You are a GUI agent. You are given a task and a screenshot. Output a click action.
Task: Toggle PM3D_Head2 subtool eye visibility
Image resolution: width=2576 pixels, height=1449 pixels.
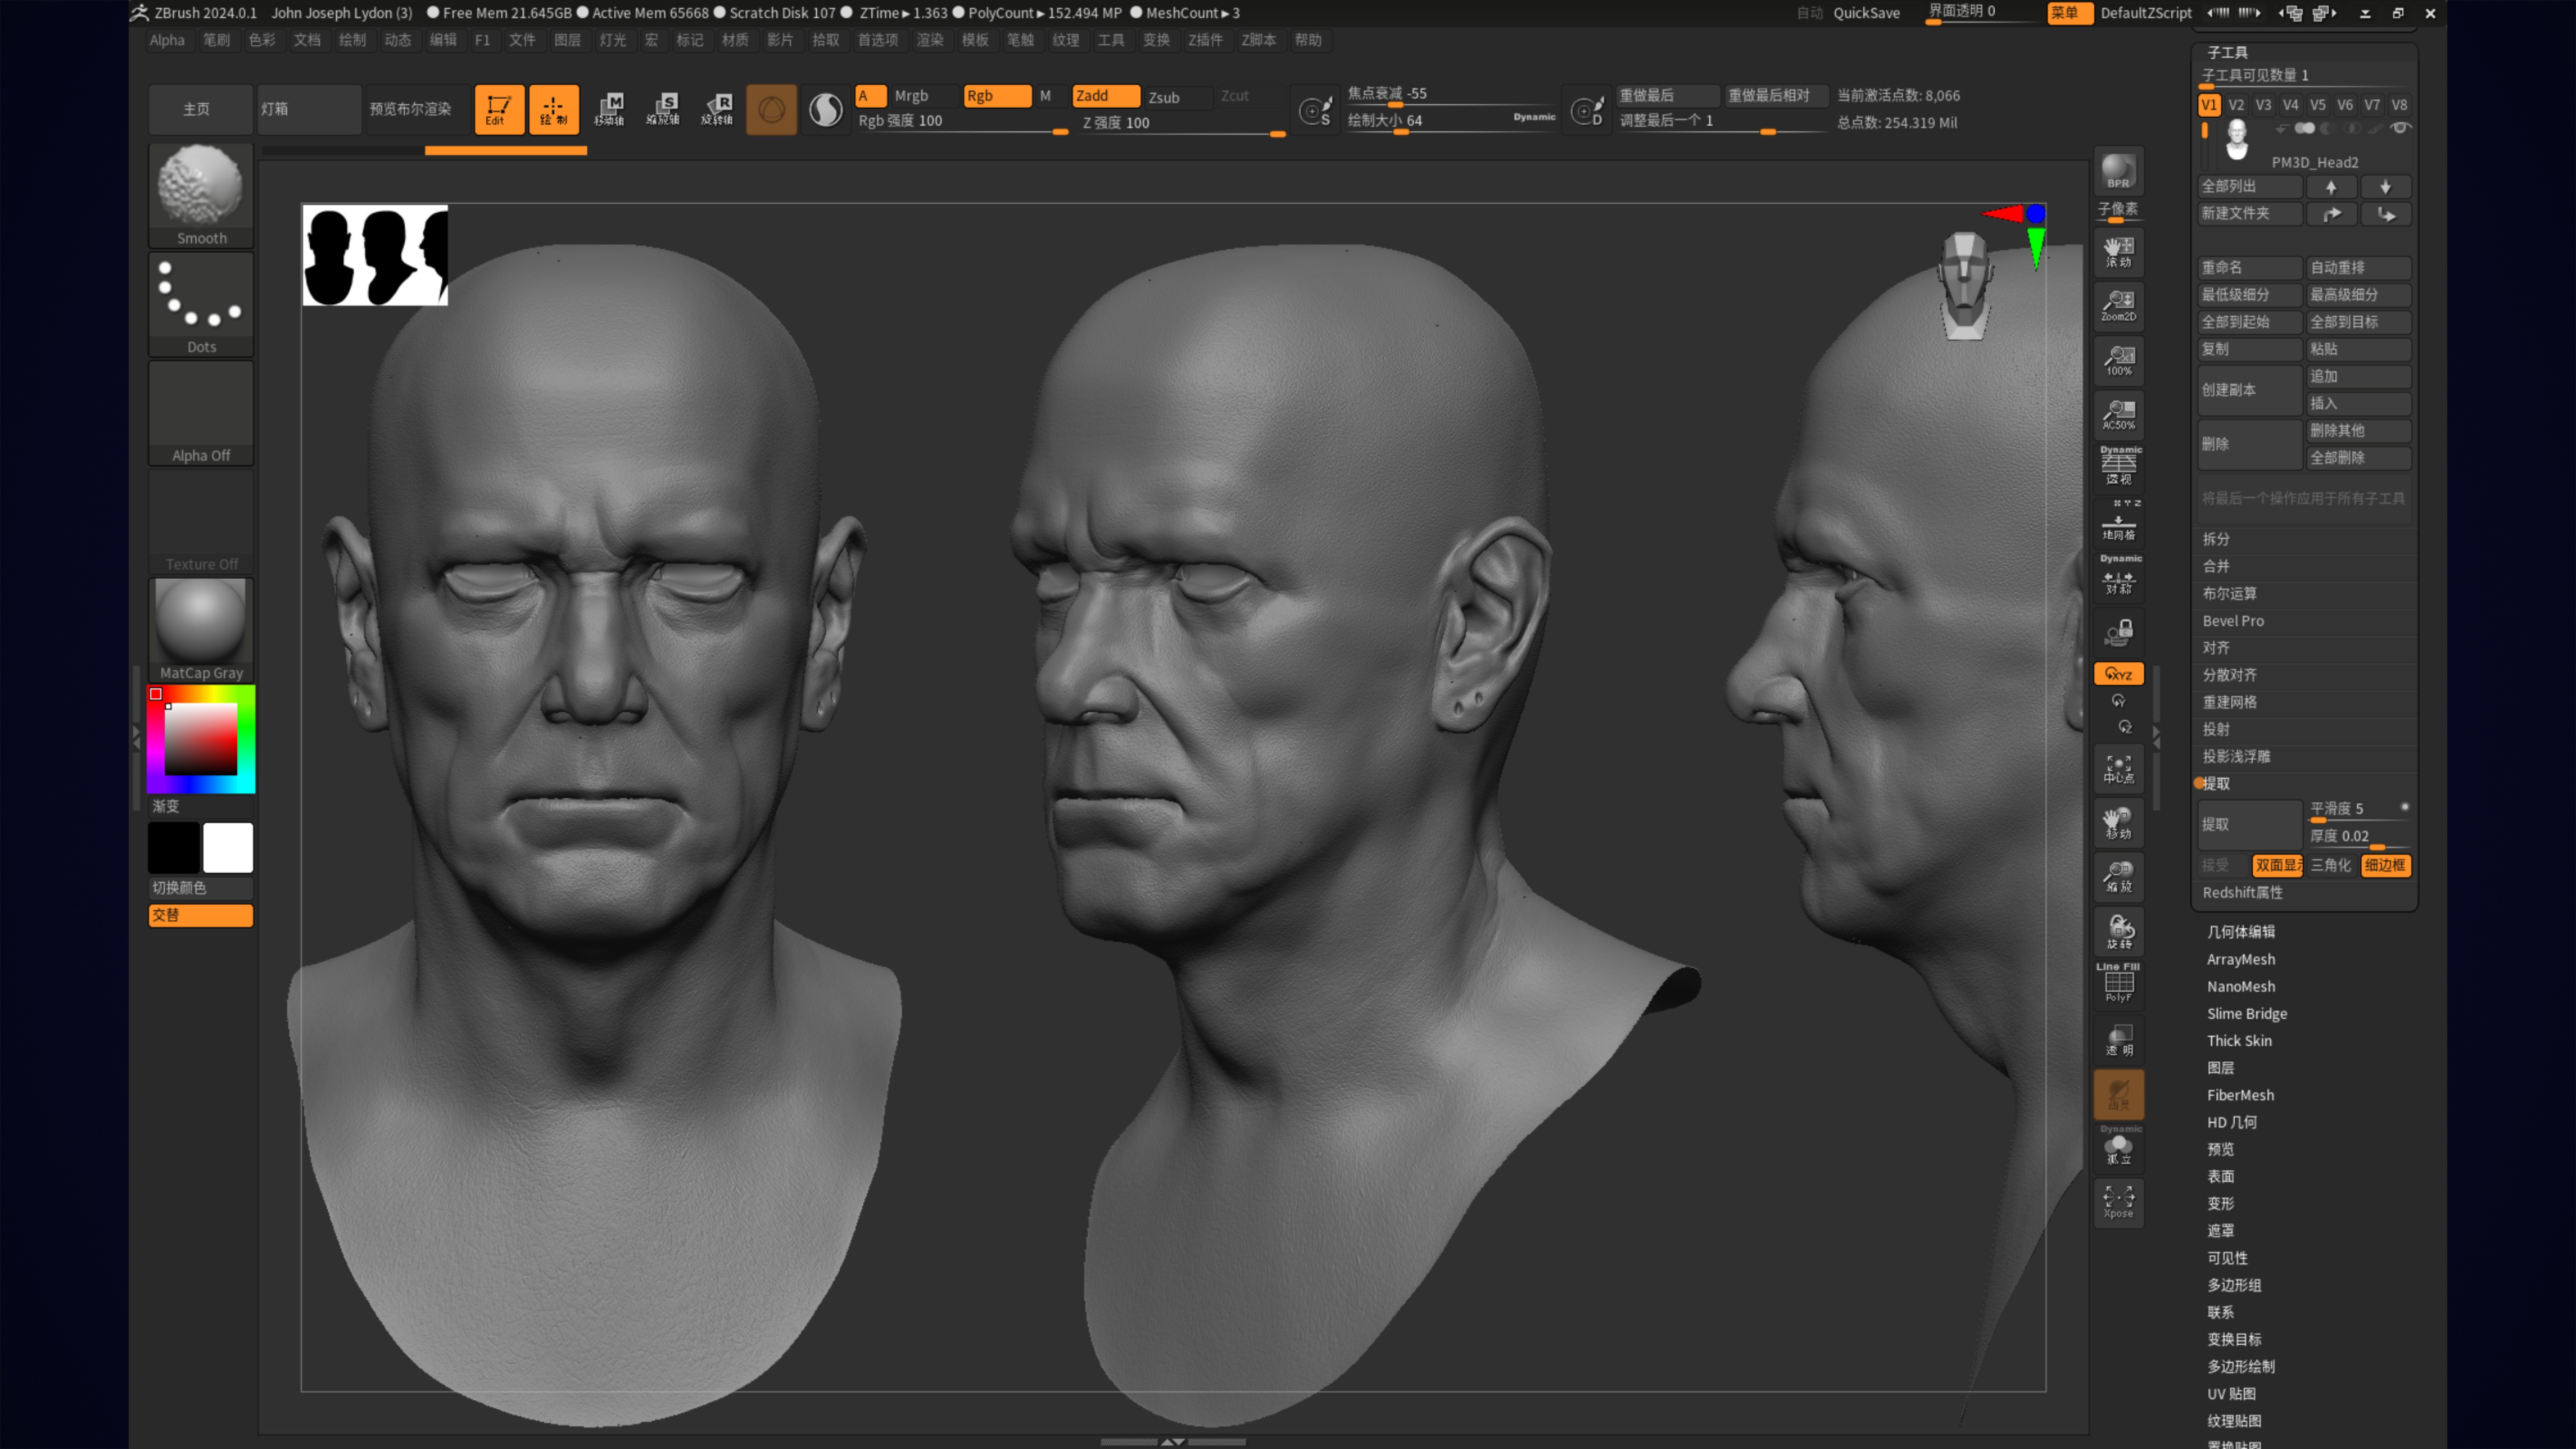point(2400,128)
